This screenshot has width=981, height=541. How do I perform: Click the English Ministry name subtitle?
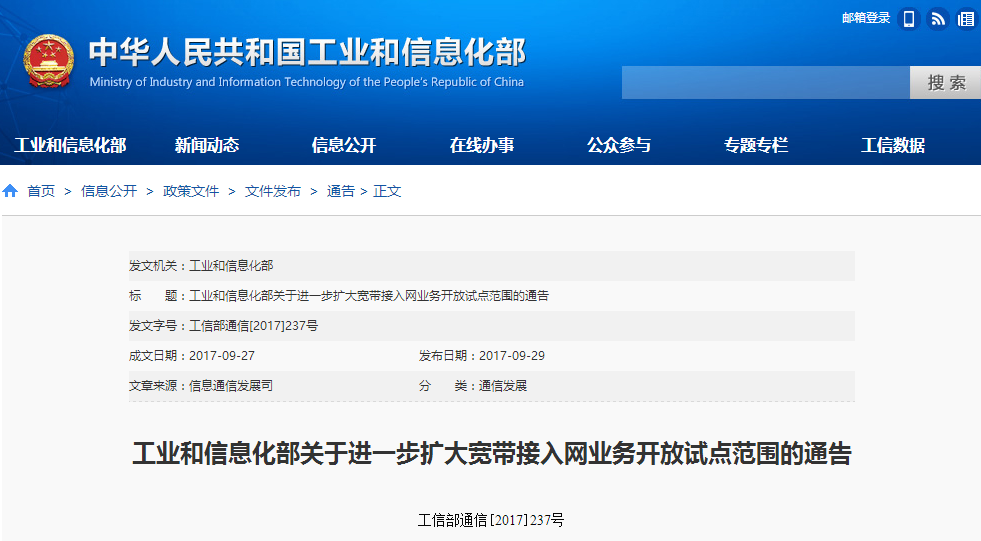click(x=307, y=82)
